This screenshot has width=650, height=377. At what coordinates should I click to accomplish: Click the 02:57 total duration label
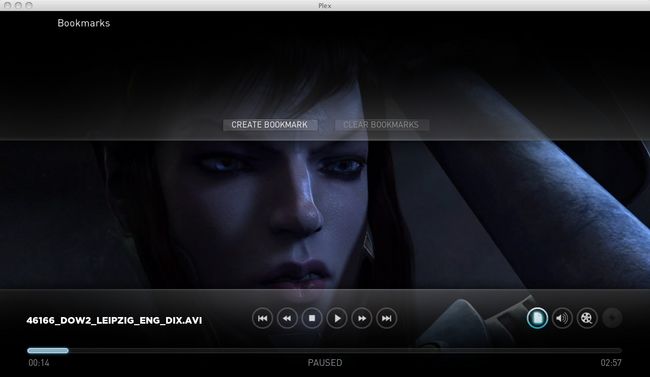click(x=611, y=363)
